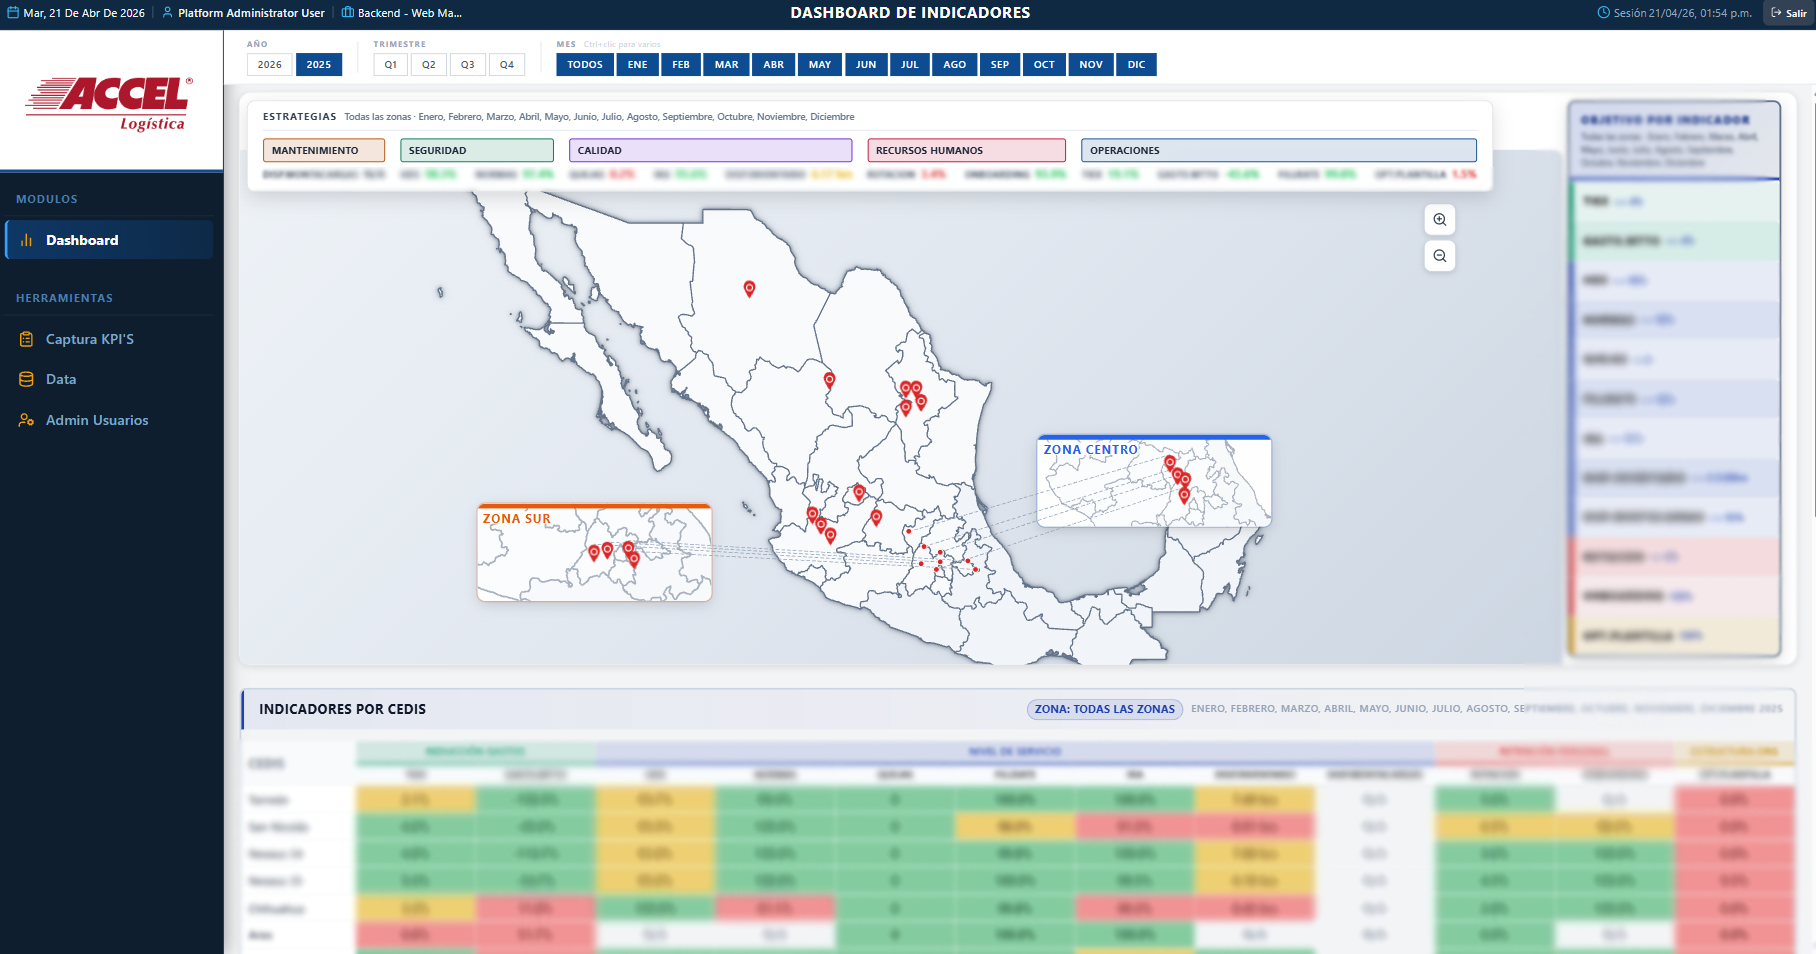Click the map pin in Chihuahua state
1816x954 pixels.
click(749, 288)
